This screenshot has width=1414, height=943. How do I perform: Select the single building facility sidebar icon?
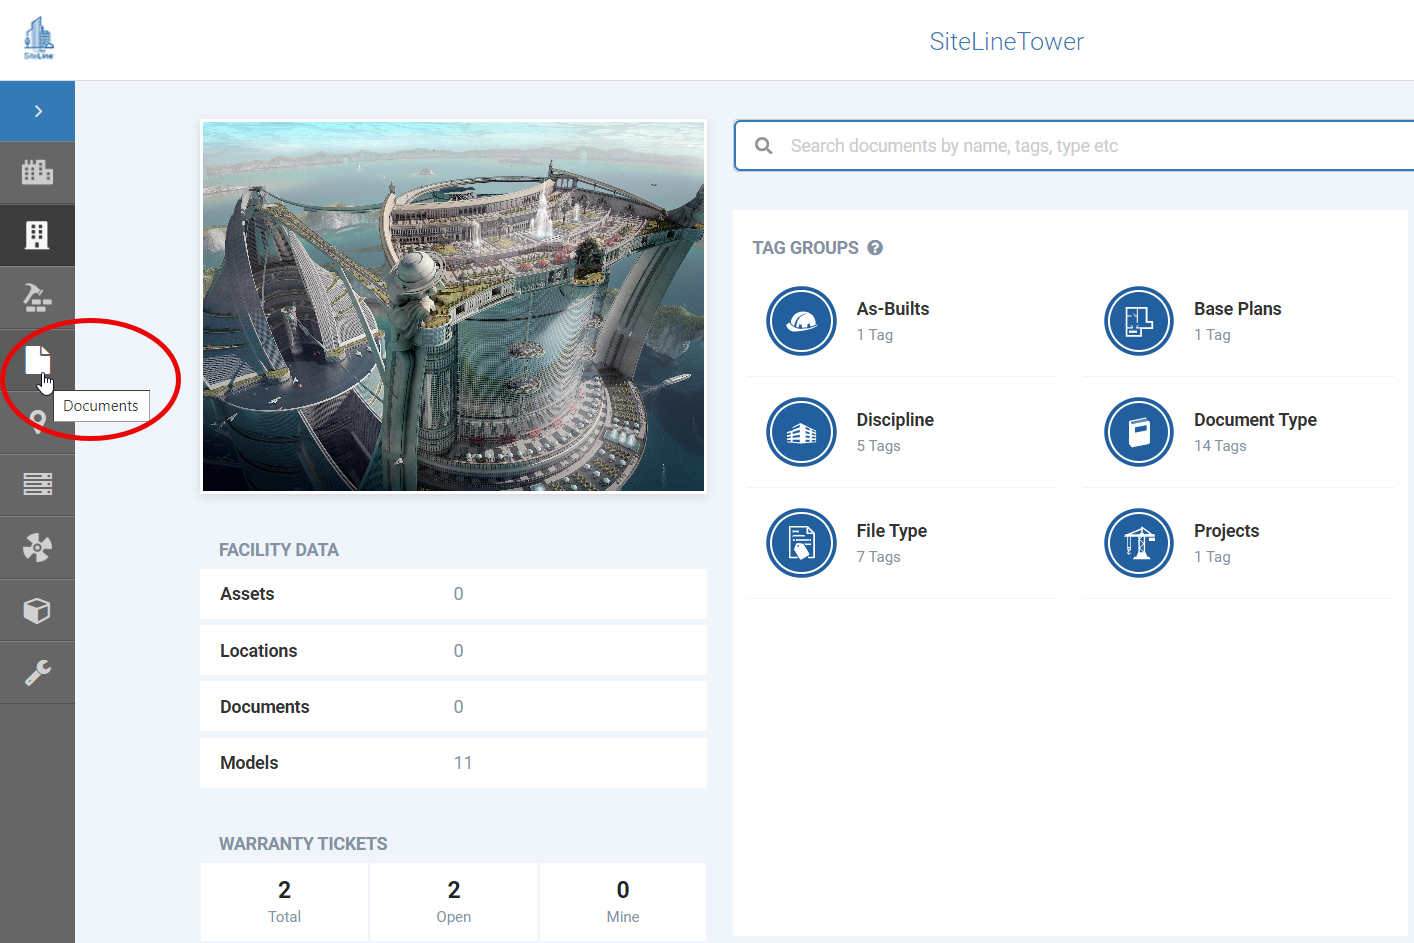click(37, 235)
